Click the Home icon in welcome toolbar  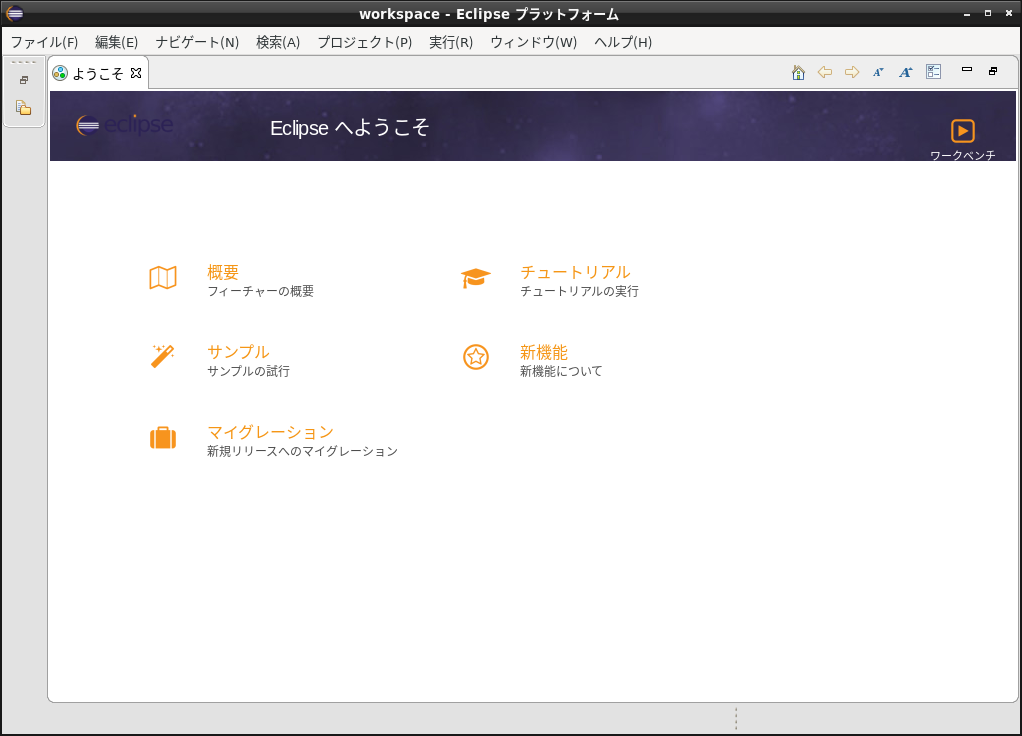[x=798, y=72]
